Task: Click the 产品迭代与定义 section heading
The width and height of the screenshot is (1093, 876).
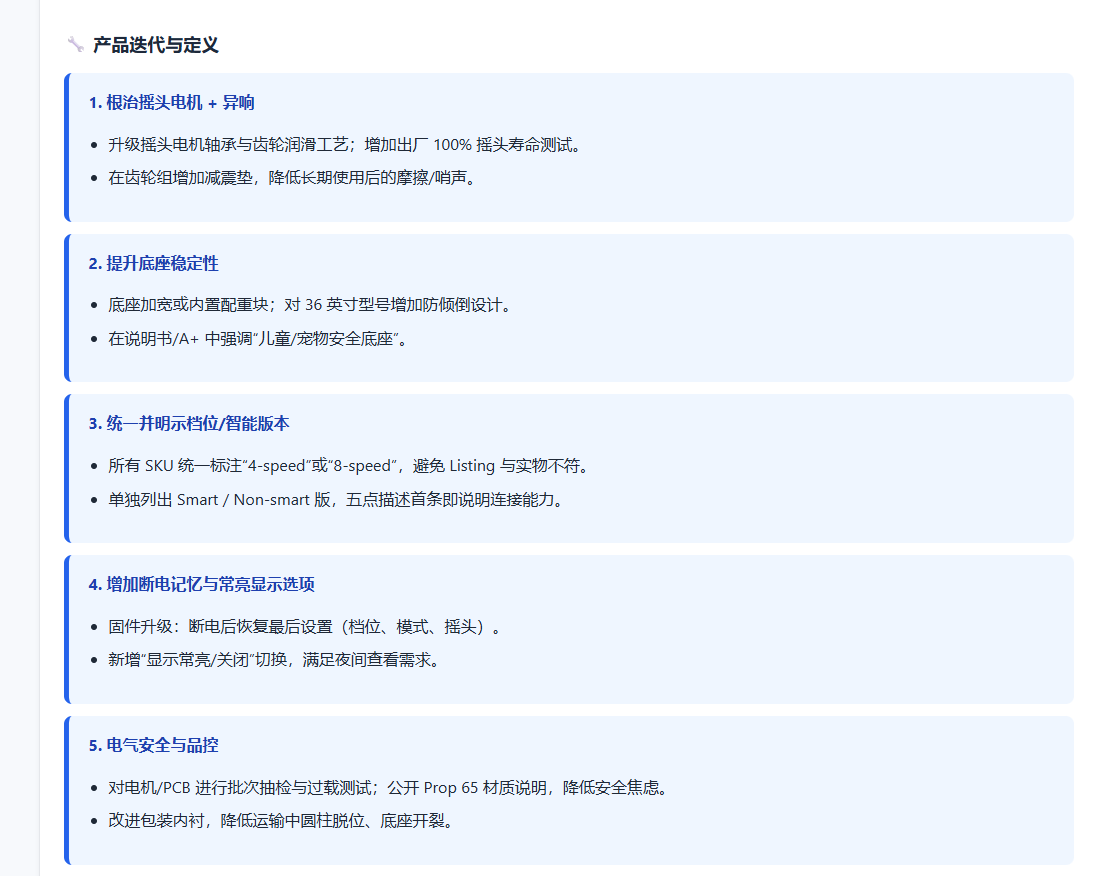Action: pos(155,45)
